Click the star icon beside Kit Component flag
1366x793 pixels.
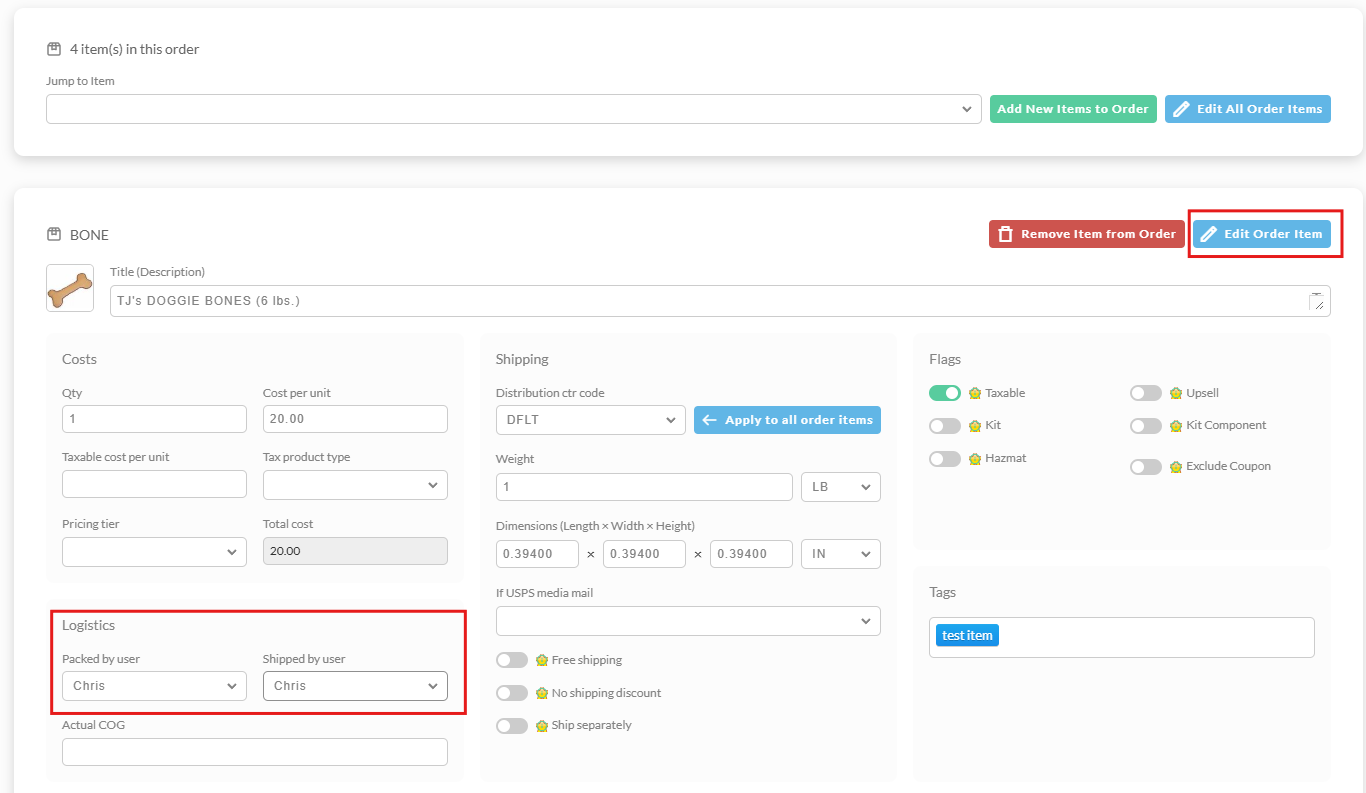click(1176, 426)
